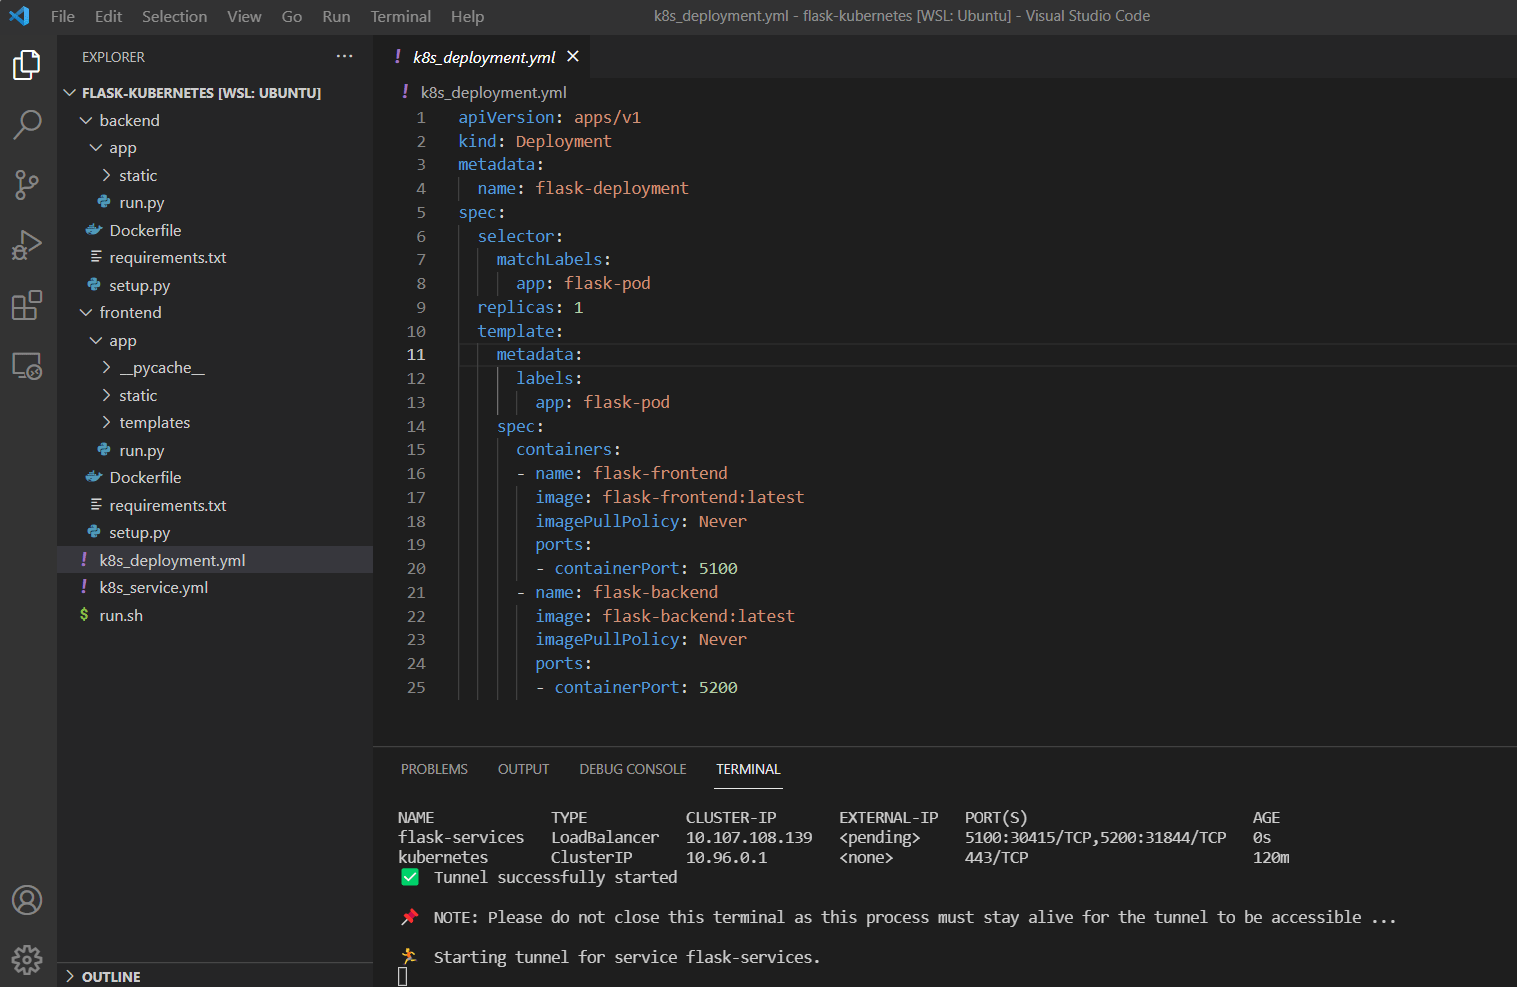
Task: Open the View menu
Action: (244, 16)
